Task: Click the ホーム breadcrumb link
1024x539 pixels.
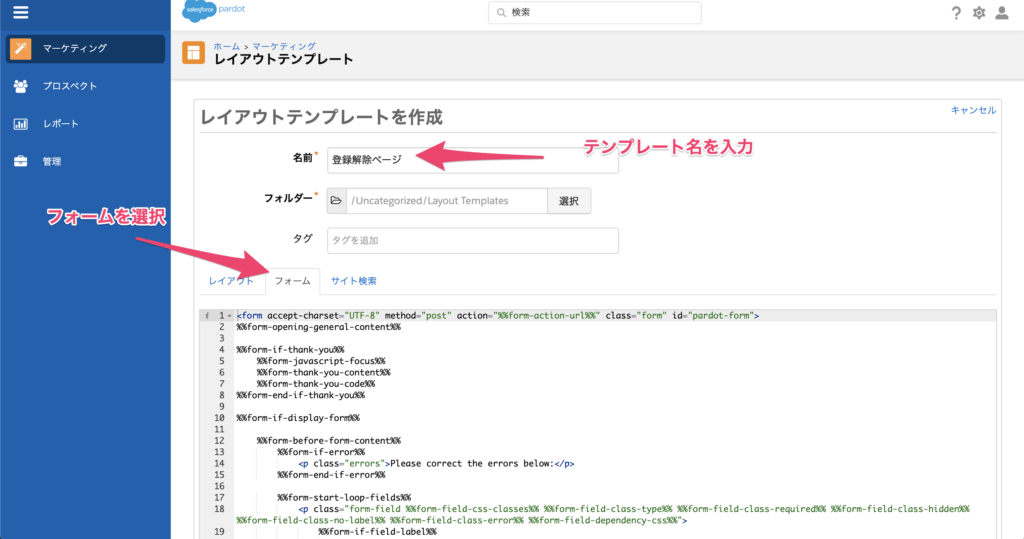Action: [x=227, y=46]
